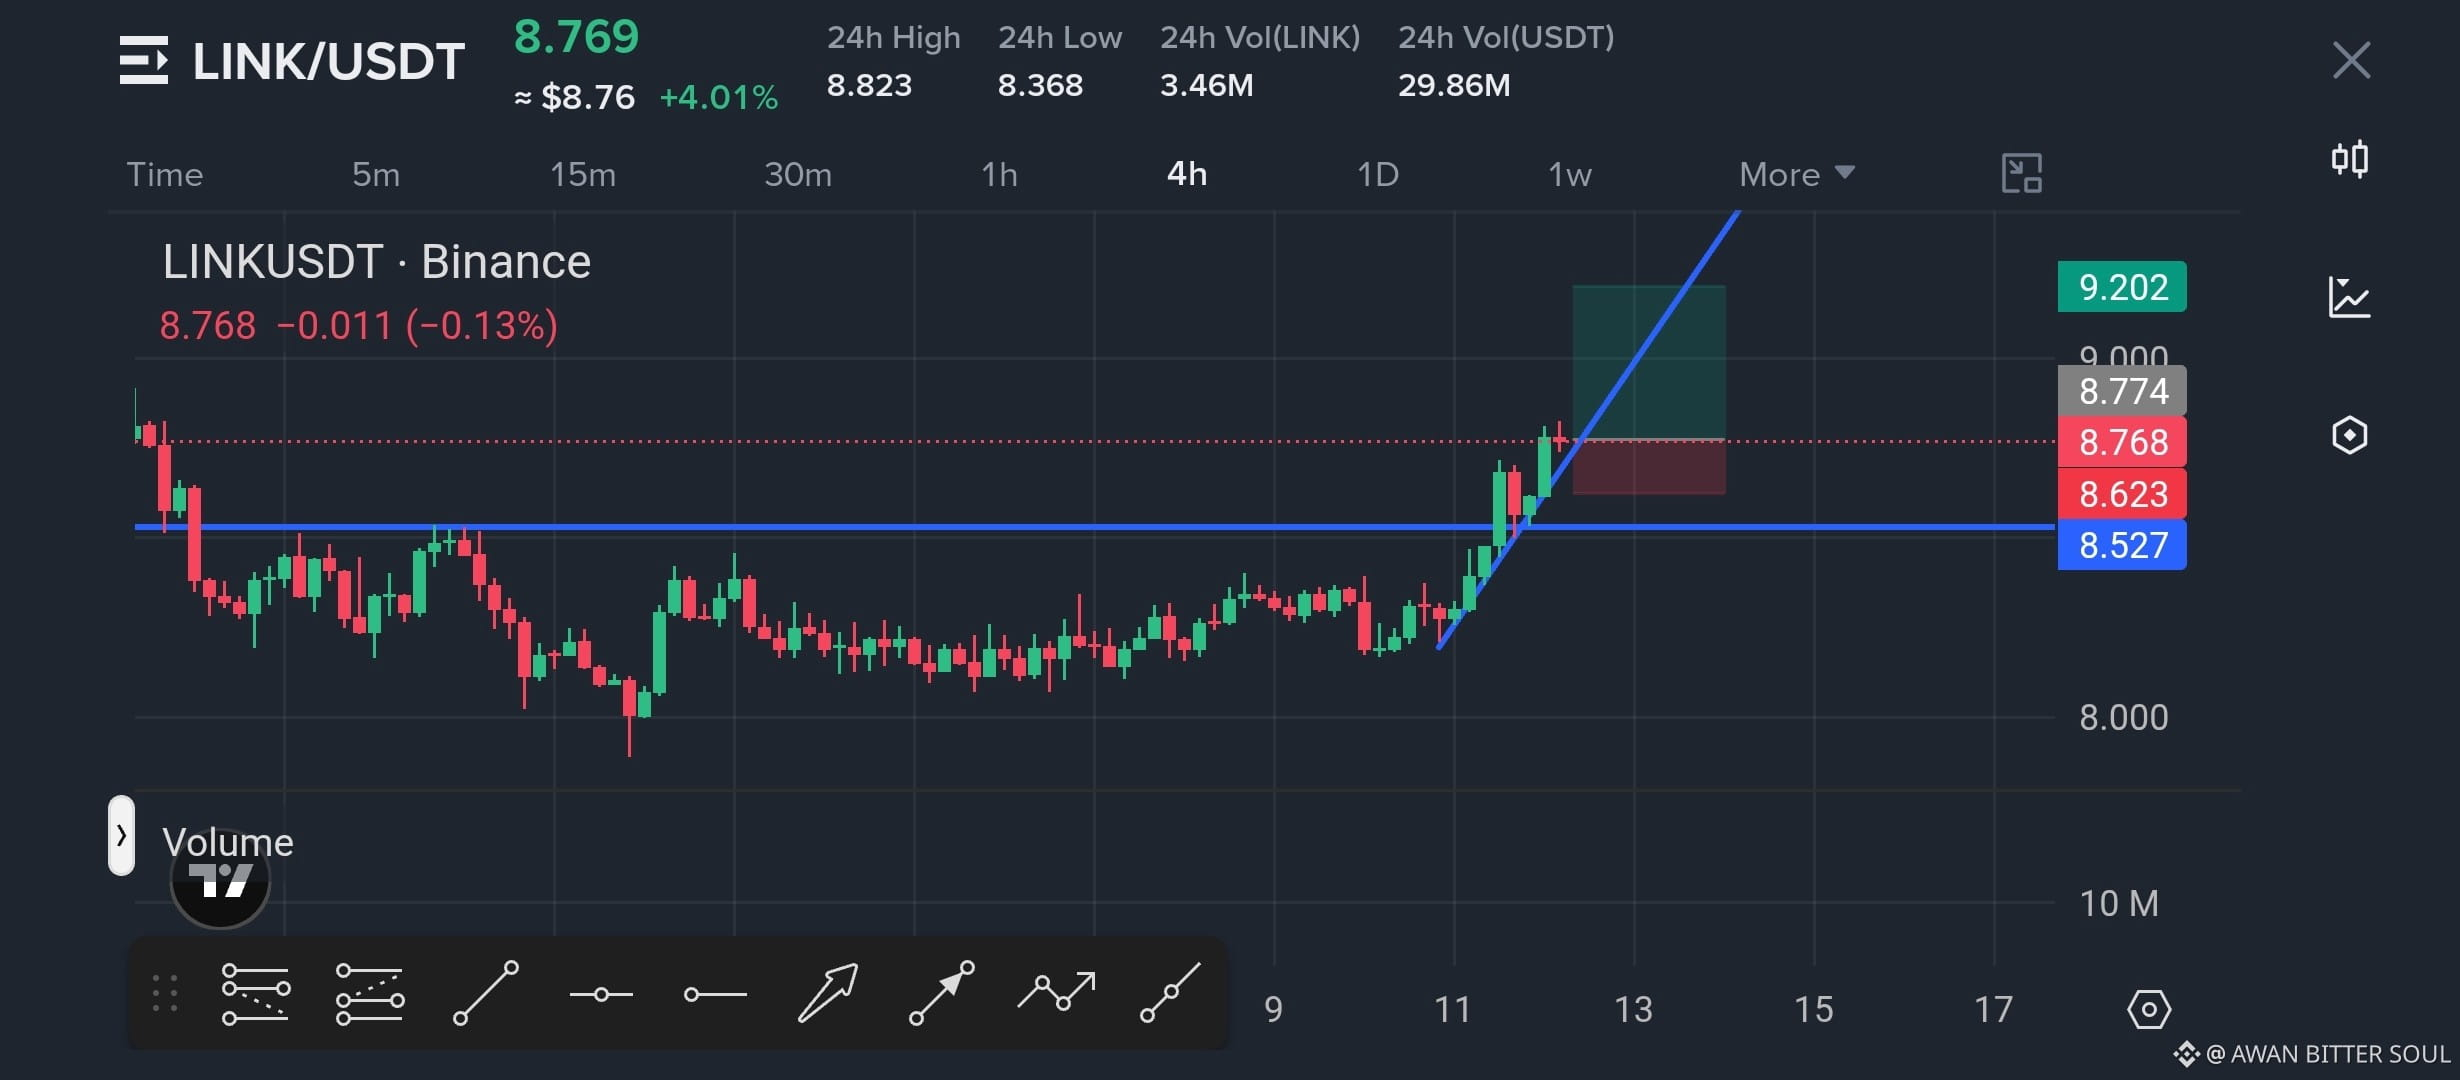The image size is (2460, 1080).
Task: Tap the TradingView logo badge
Action: [x=220, y=880]
